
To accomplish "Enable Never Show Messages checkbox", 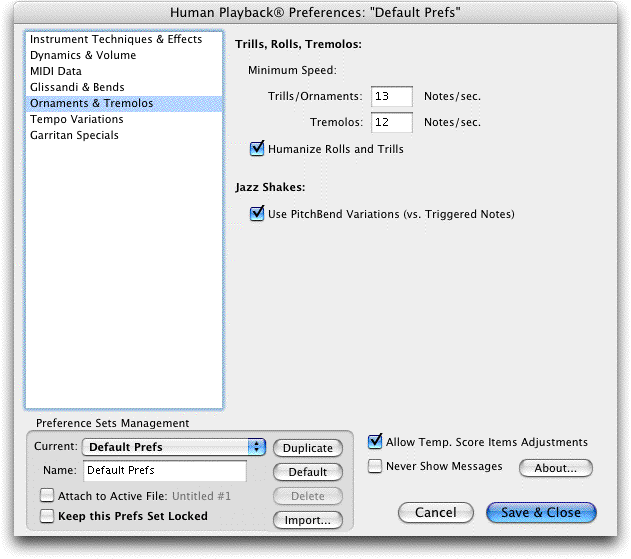I will pyautogui.click(x=375, y=466).
